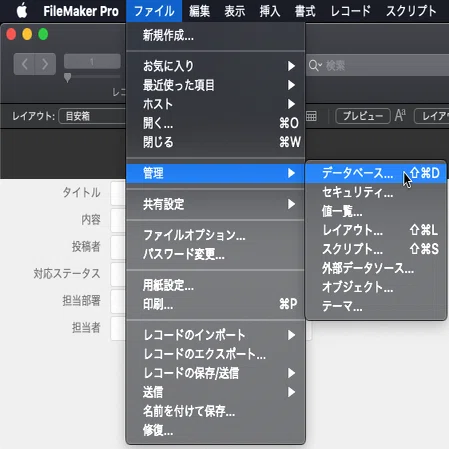449x449 pixels.
Task: Open データベース... management dialog
Action: [x=376, y=173]
